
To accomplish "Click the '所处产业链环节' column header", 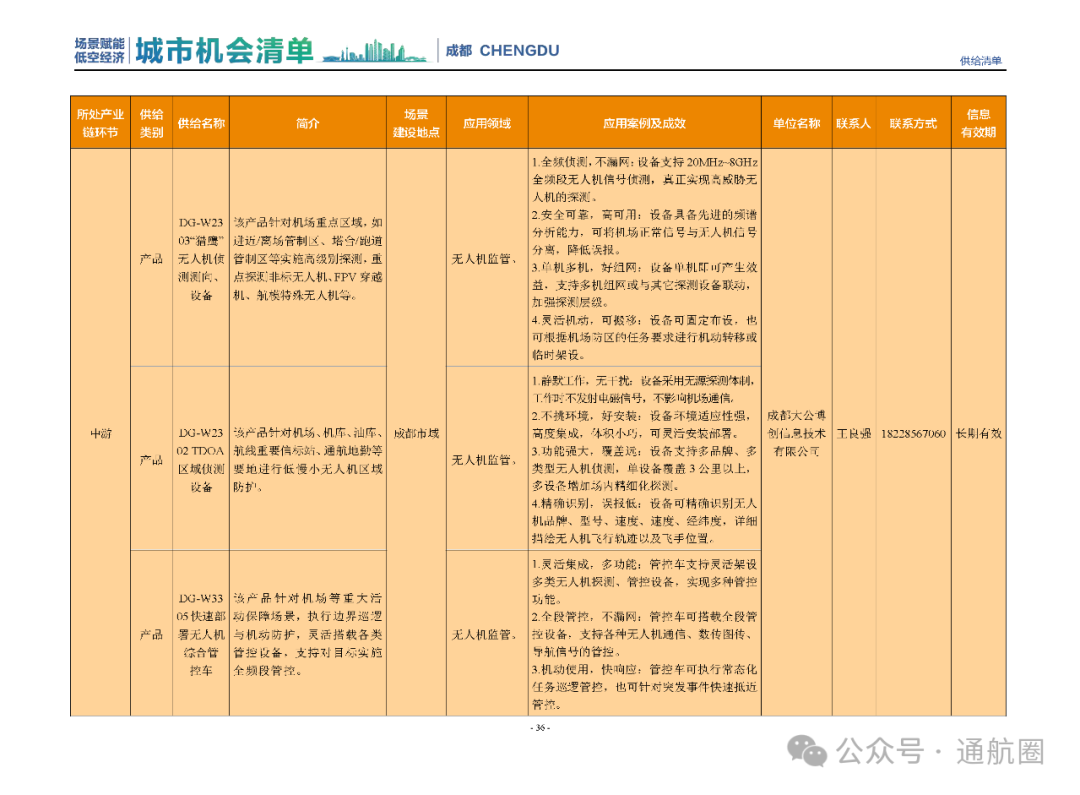I will (101, 123).
